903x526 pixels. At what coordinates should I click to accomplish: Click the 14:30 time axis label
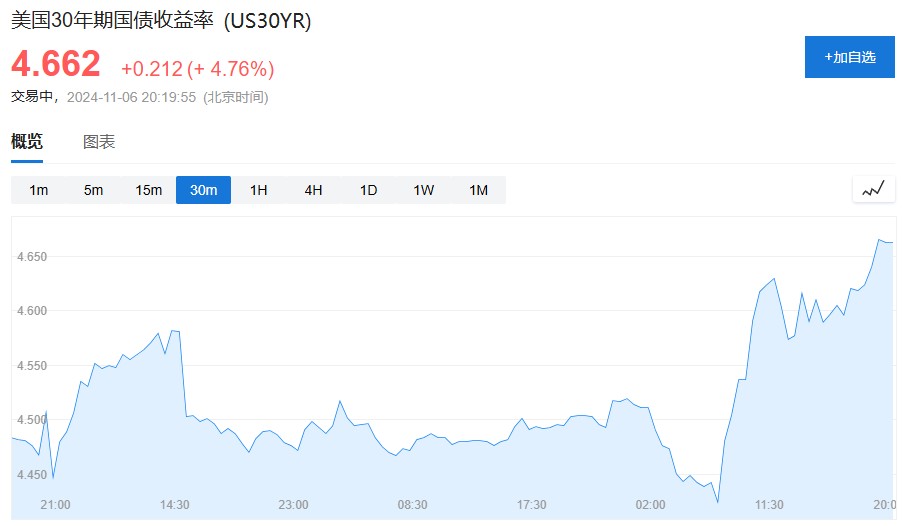tap(174, 505)
